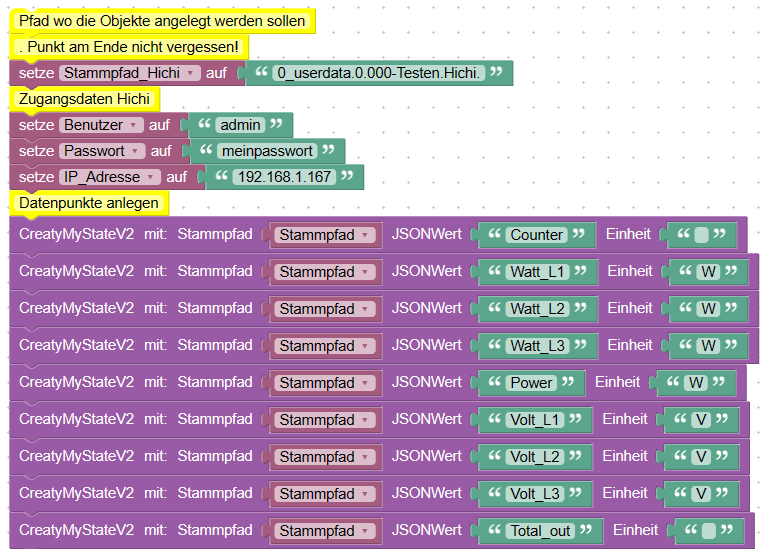
Task: Select 'setze' label of the Passwort block
Action: click(x=36, y=151)
